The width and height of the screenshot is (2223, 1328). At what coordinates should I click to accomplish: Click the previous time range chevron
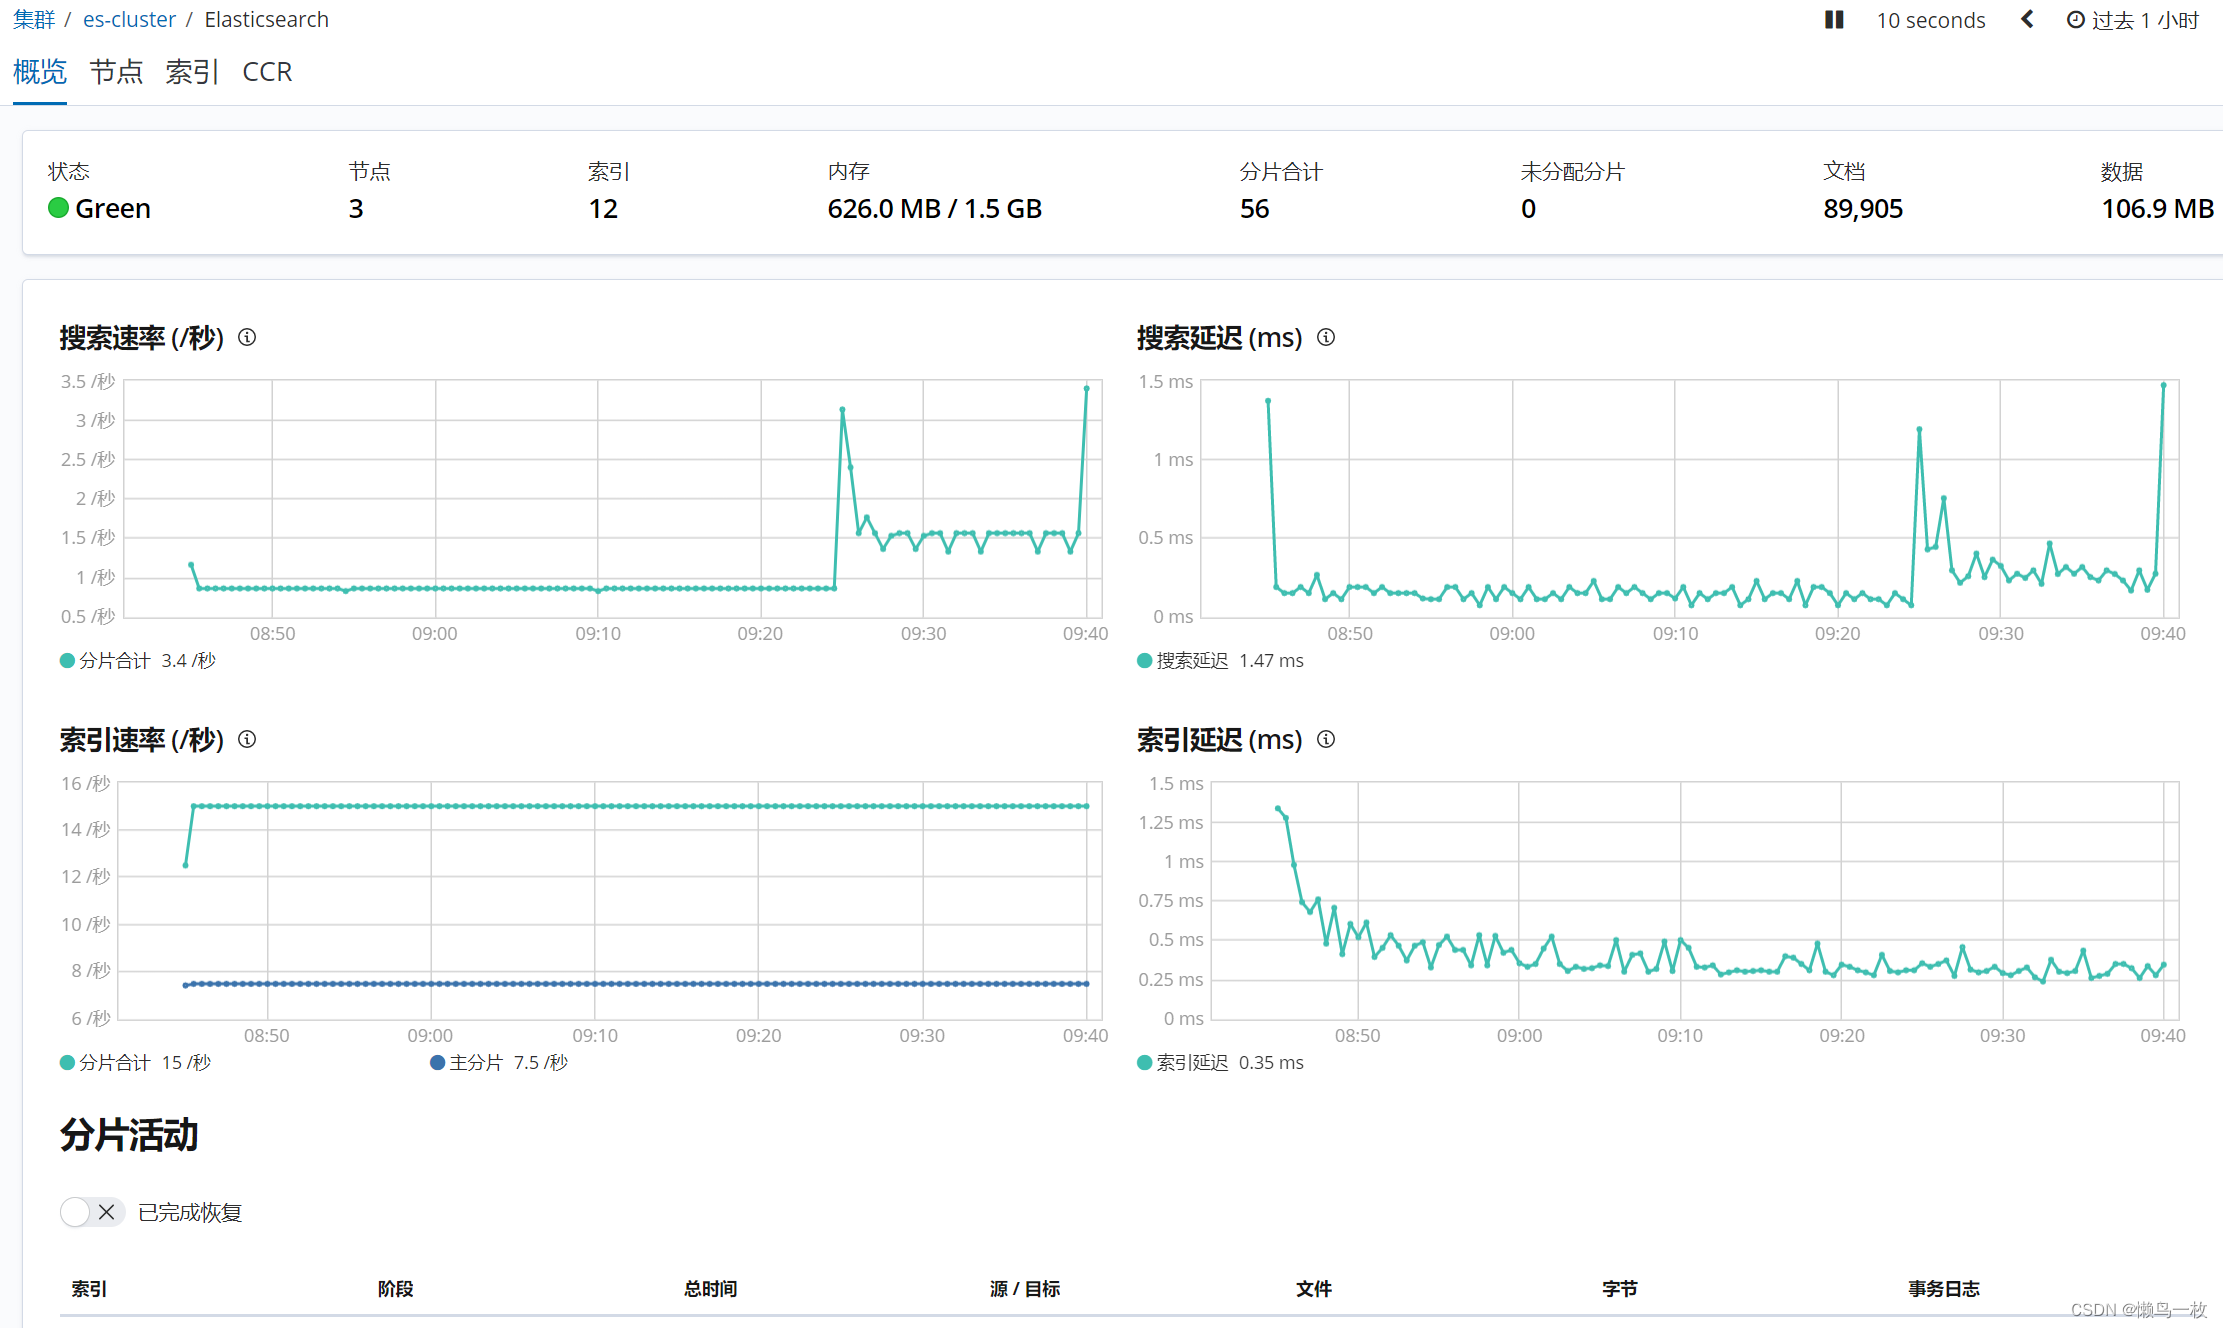pyautogui.click(x=2027, y=20)
